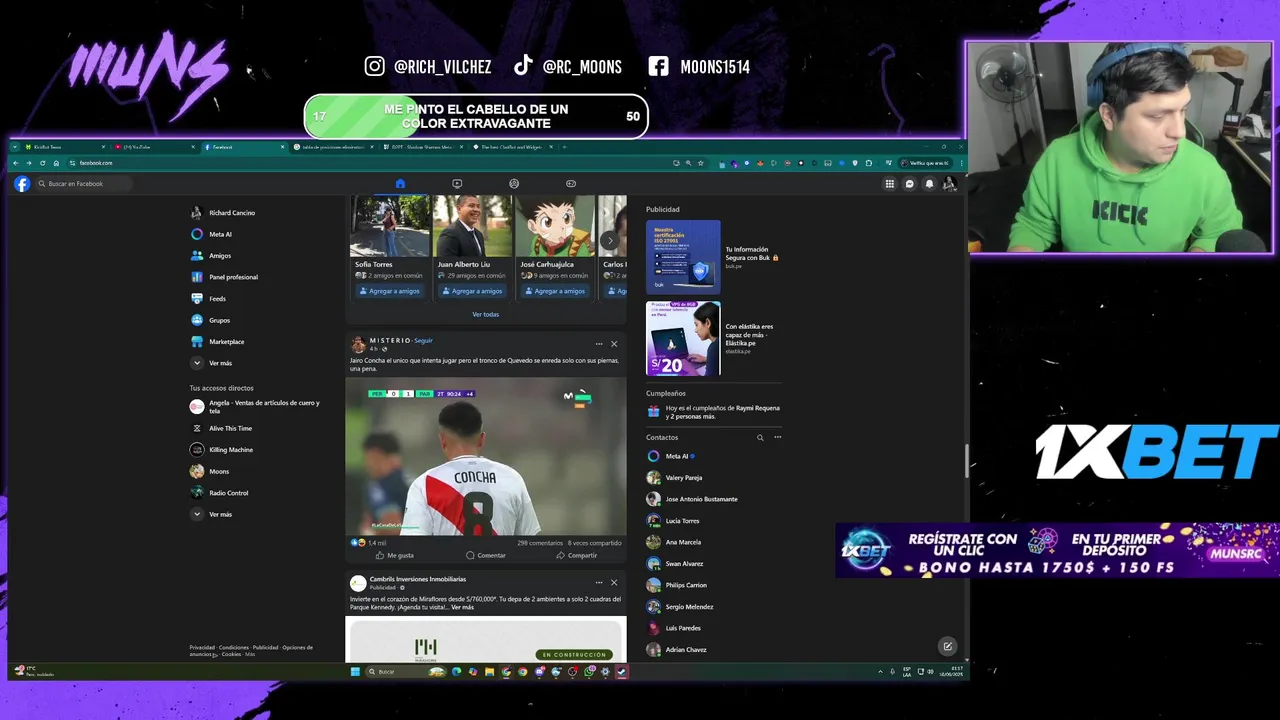The image size is (1280, 720).
Task: Open WhatsApp from the taskbar
Action: 589,672
